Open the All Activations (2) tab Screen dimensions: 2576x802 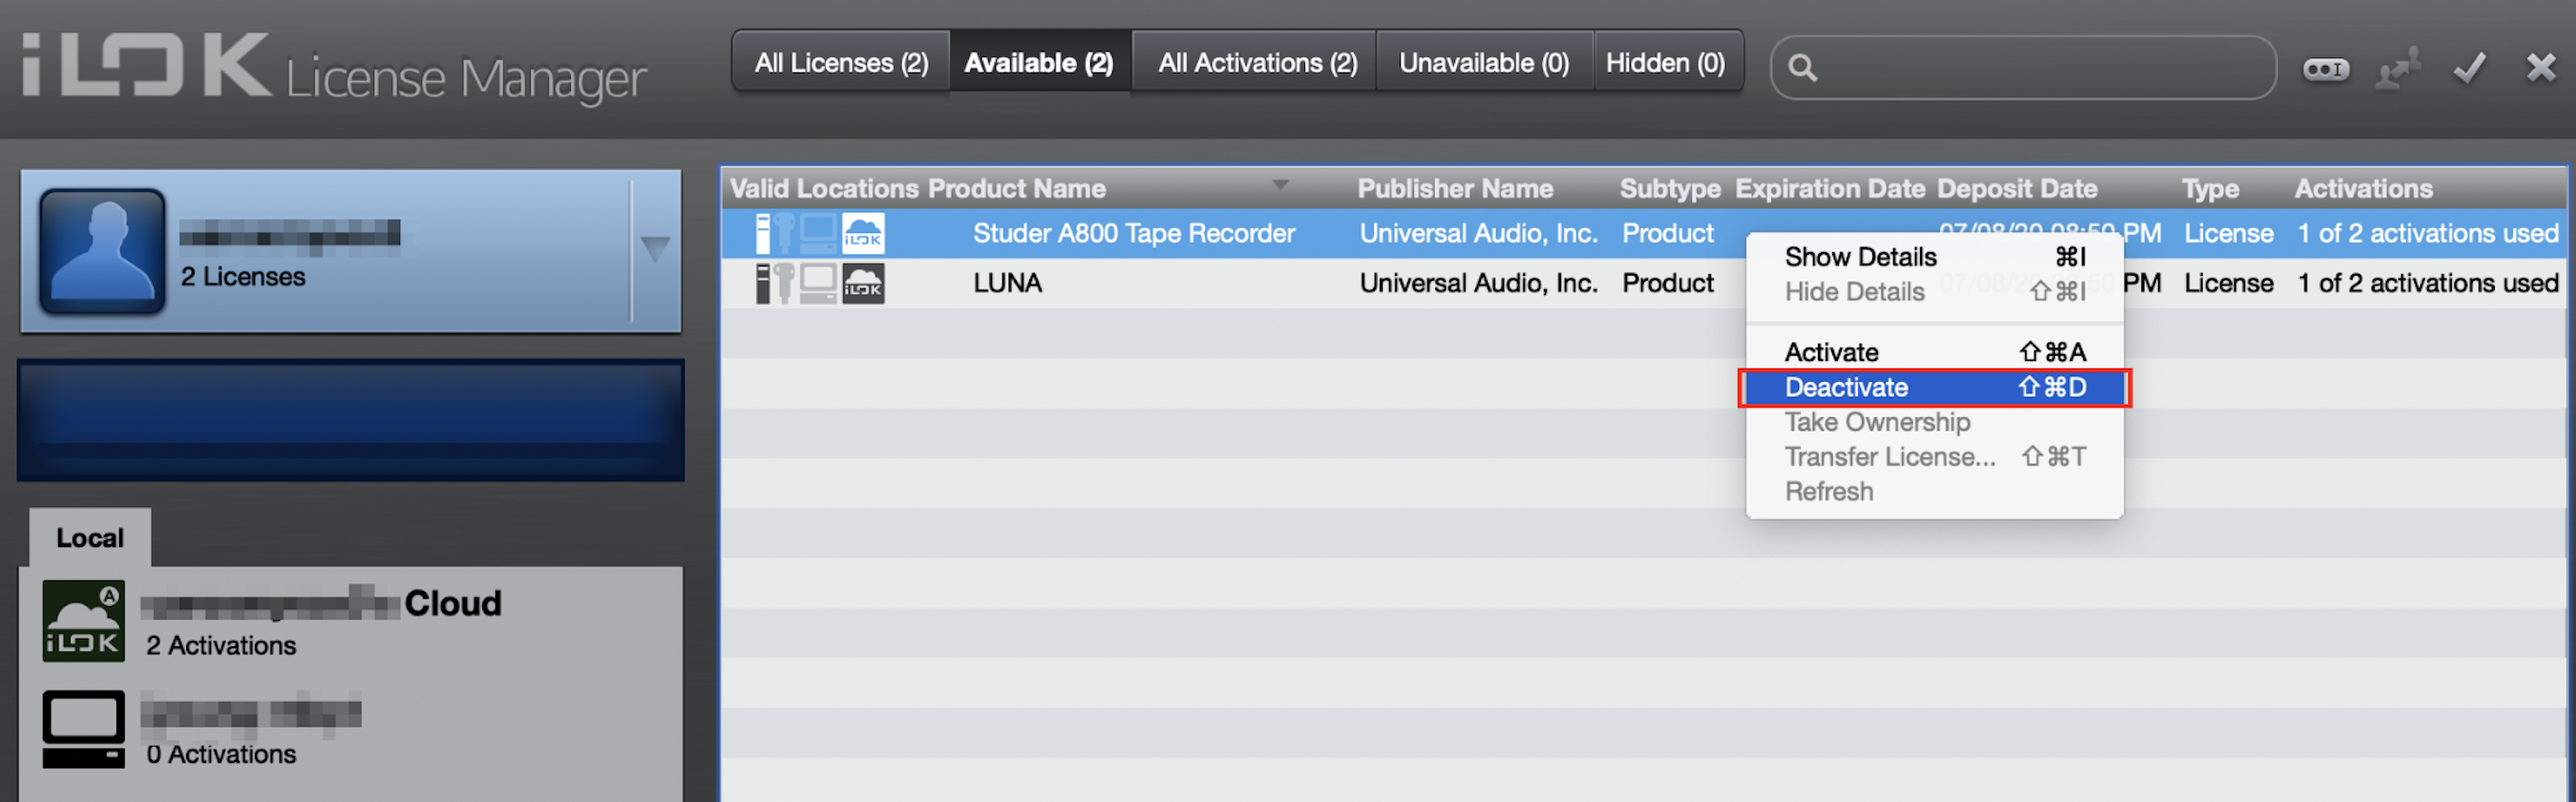coord(1257,63)
